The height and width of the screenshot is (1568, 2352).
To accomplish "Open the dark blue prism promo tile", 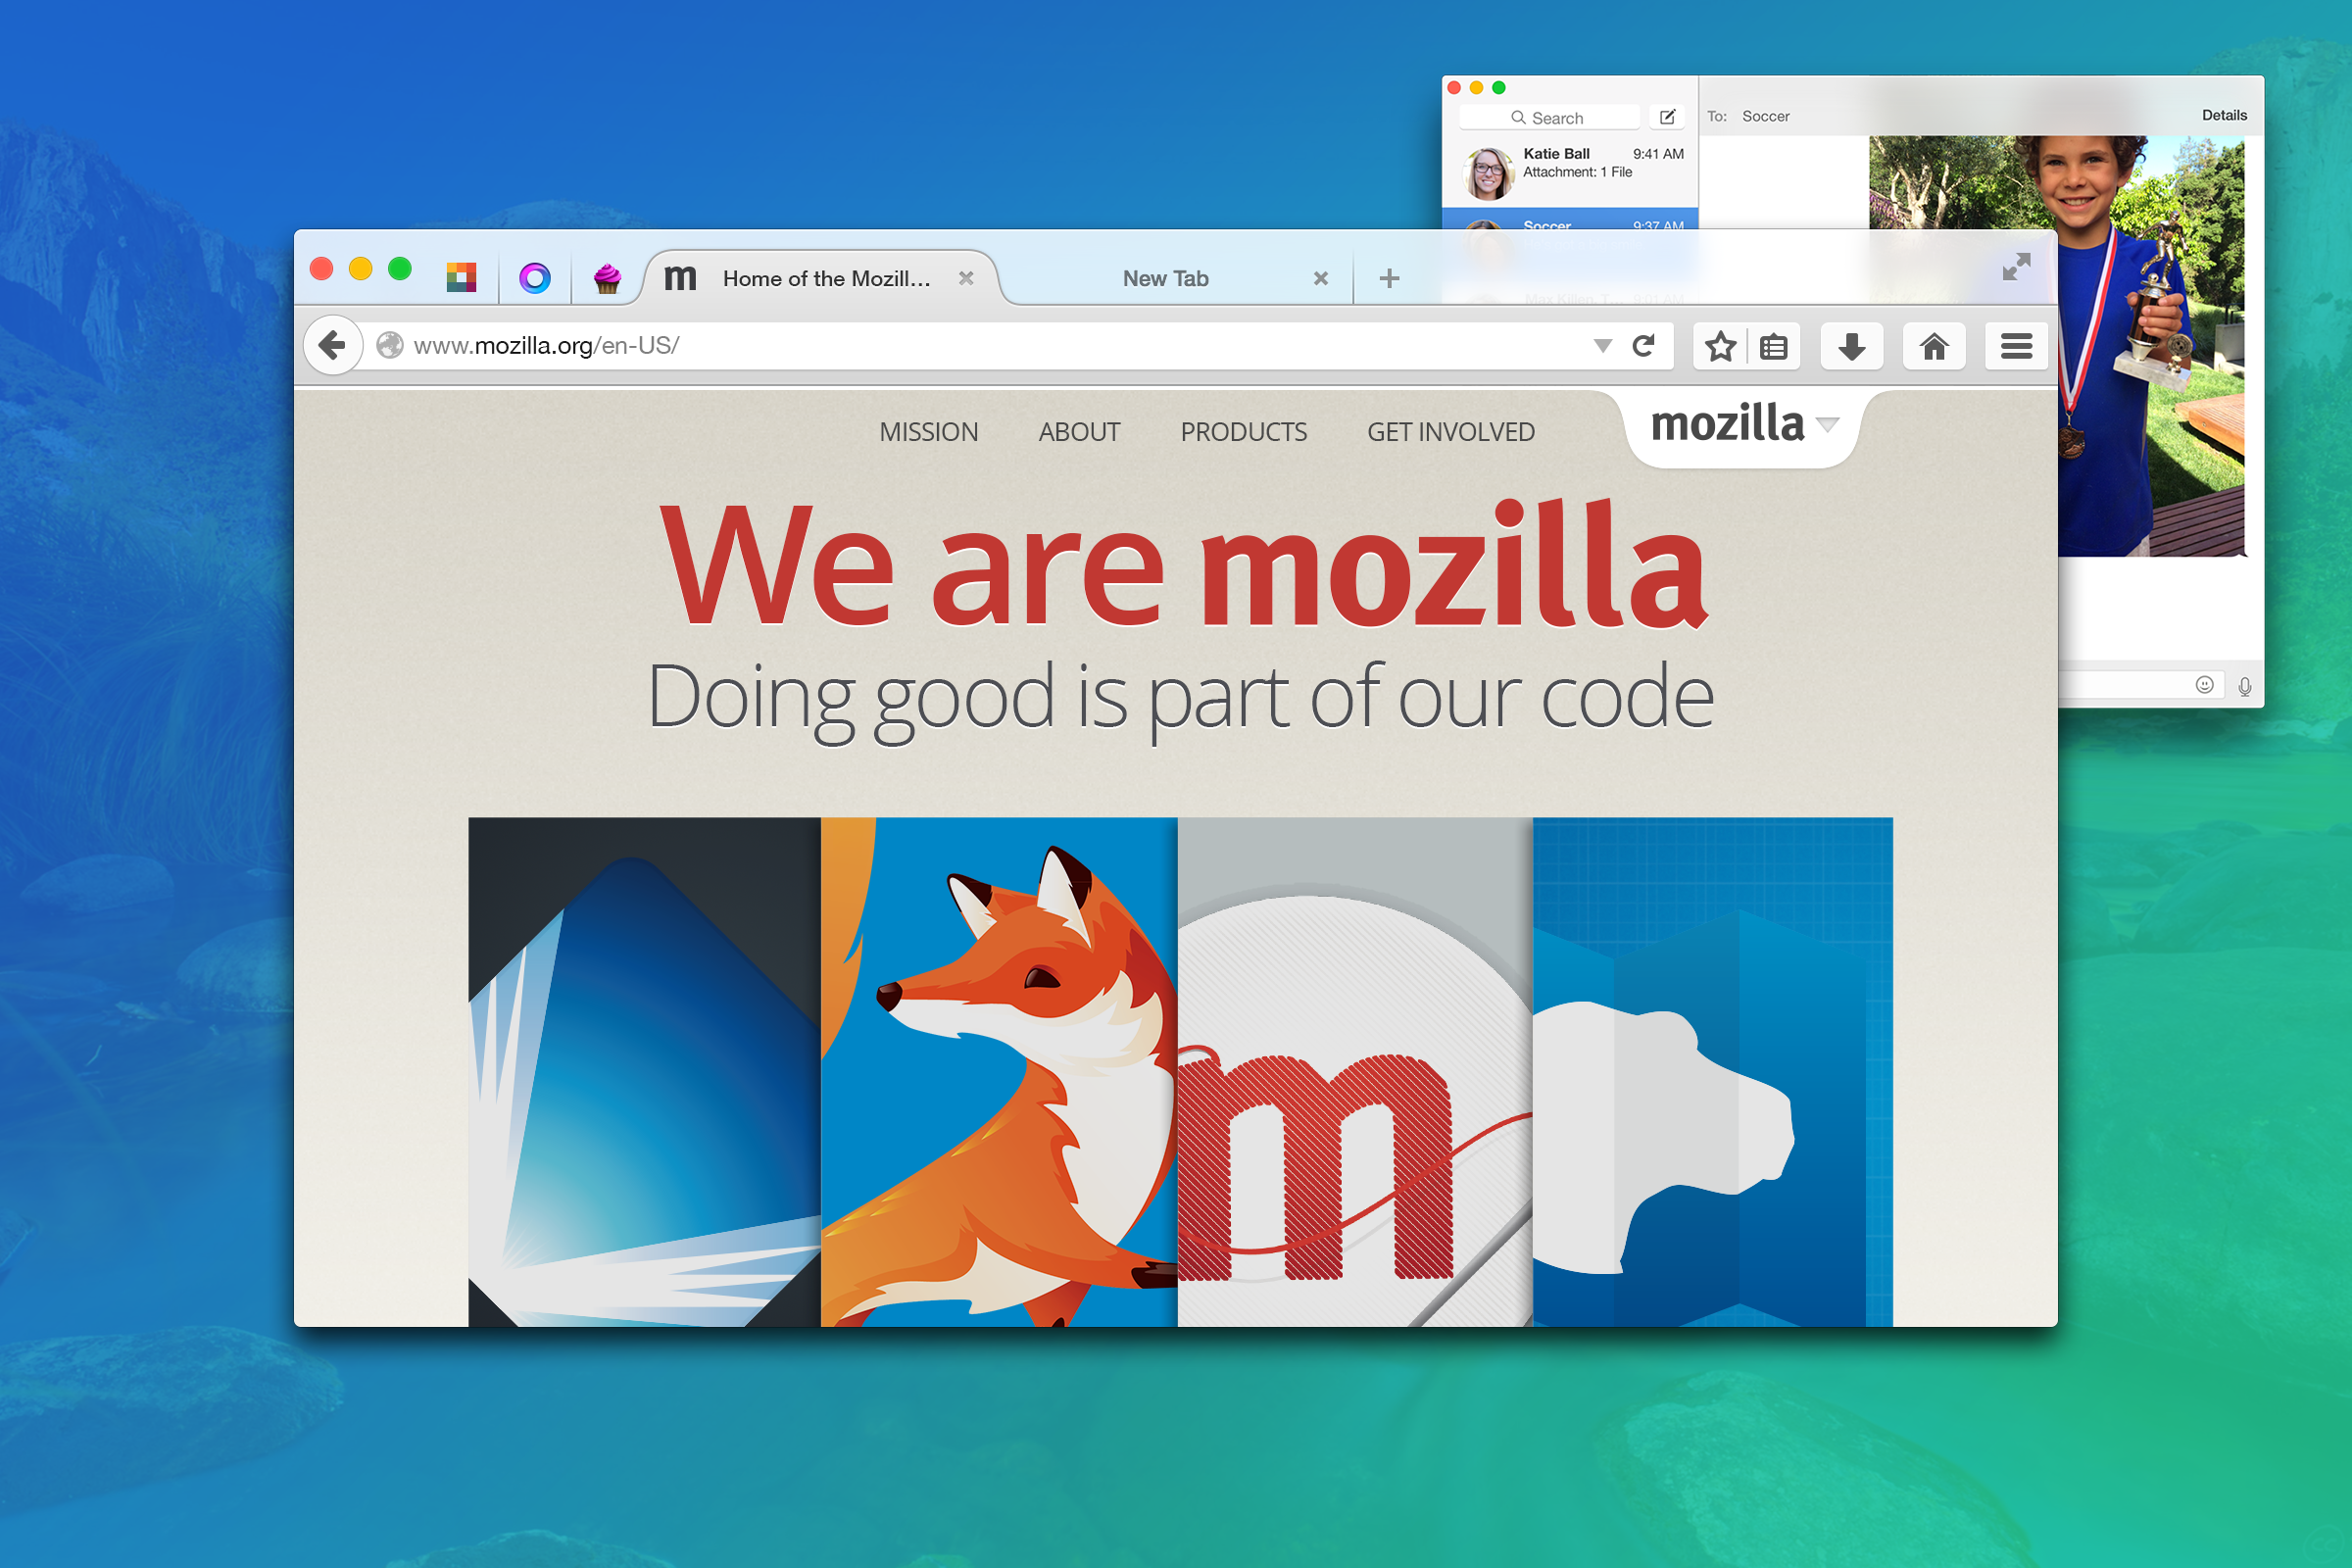I will 644,1072.
